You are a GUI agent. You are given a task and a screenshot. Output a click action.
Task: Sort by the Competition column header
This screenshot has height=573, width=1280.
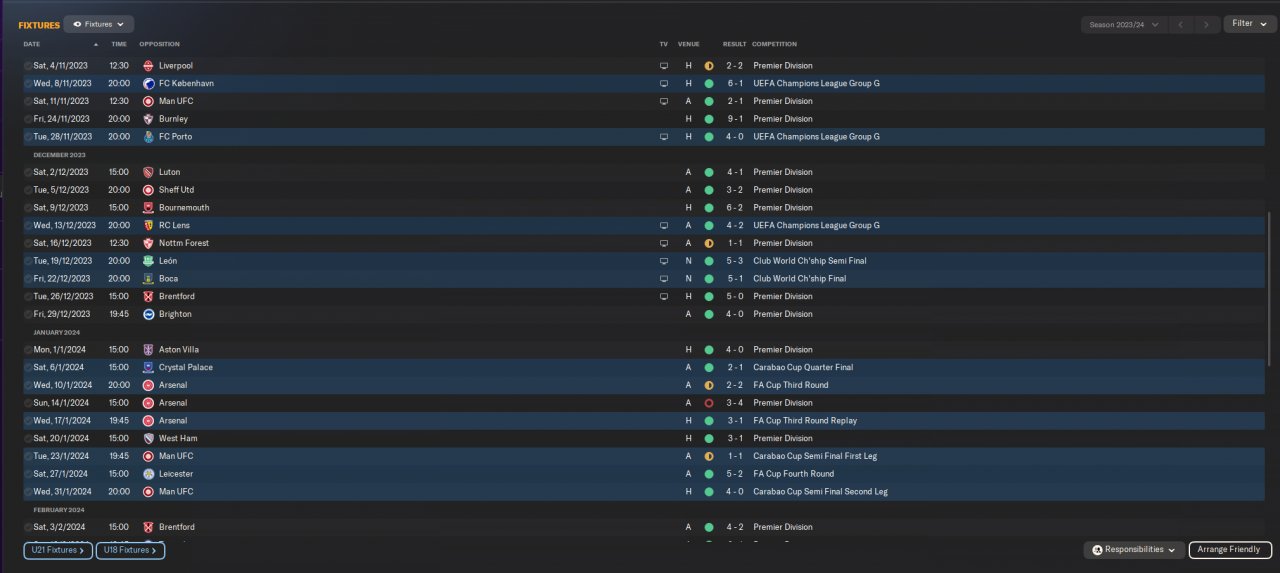774,44
